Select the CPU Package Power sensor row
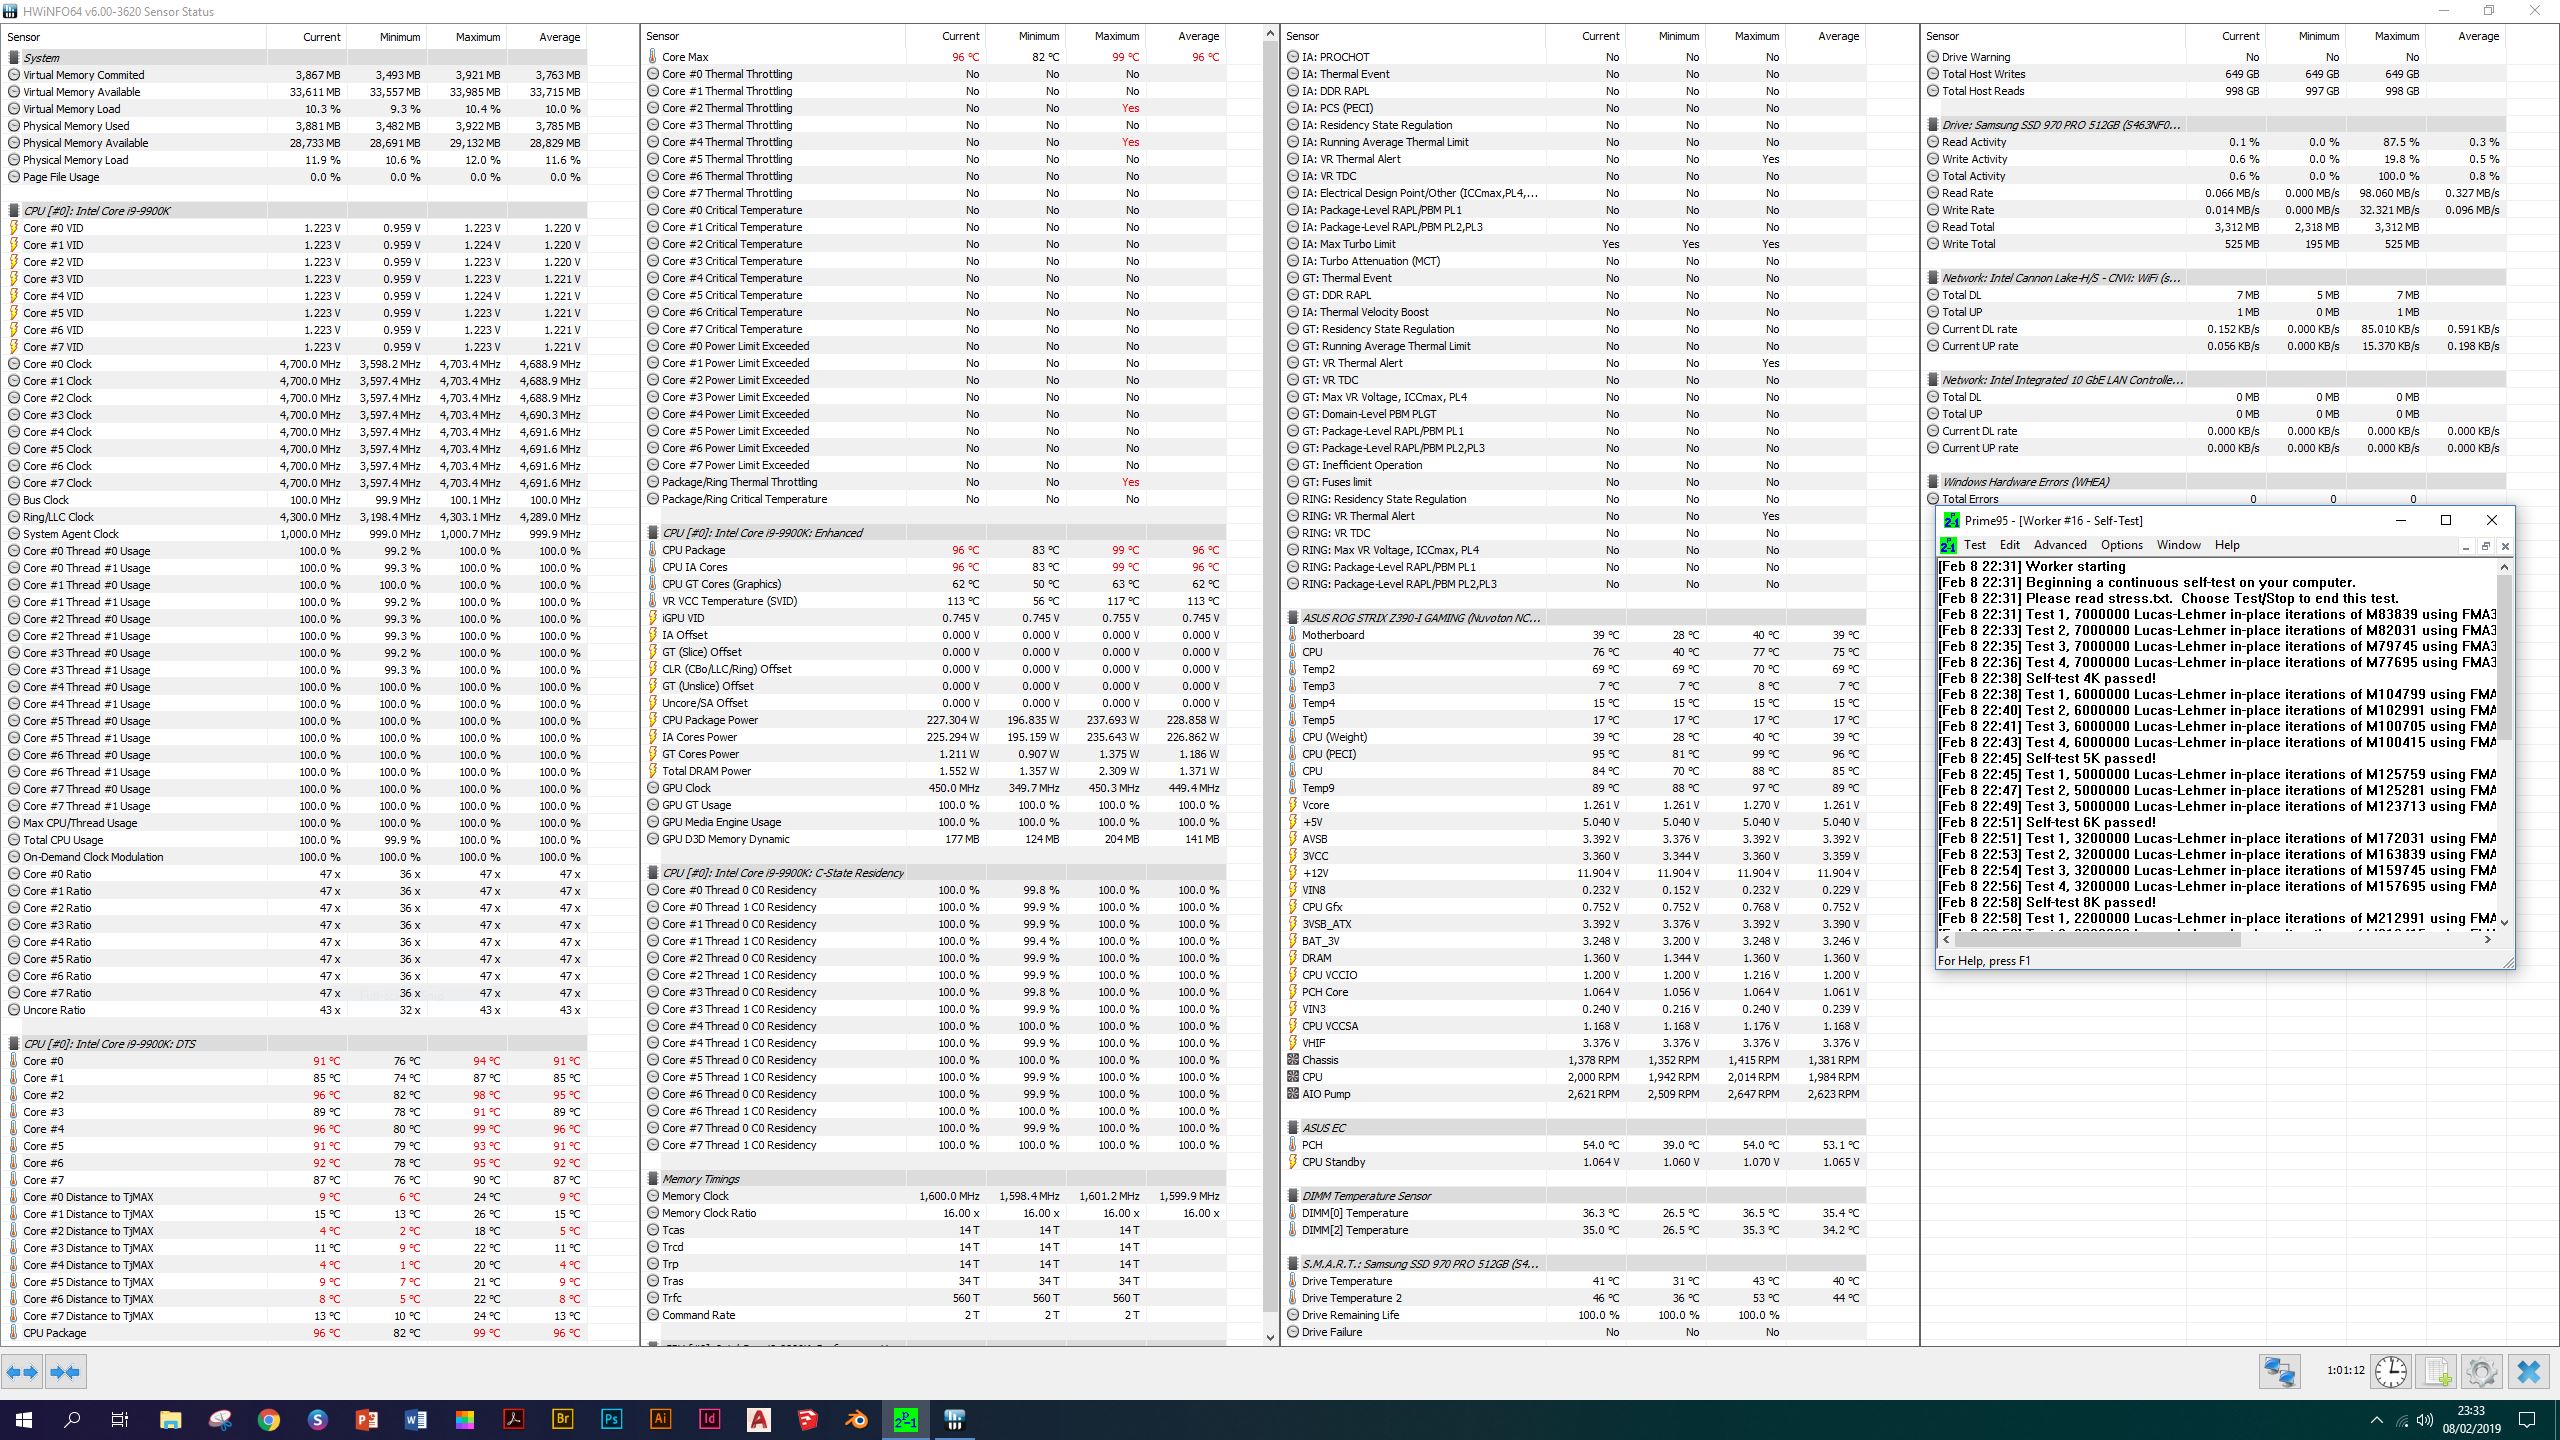2560x1440 pixels. pos(710,720)
